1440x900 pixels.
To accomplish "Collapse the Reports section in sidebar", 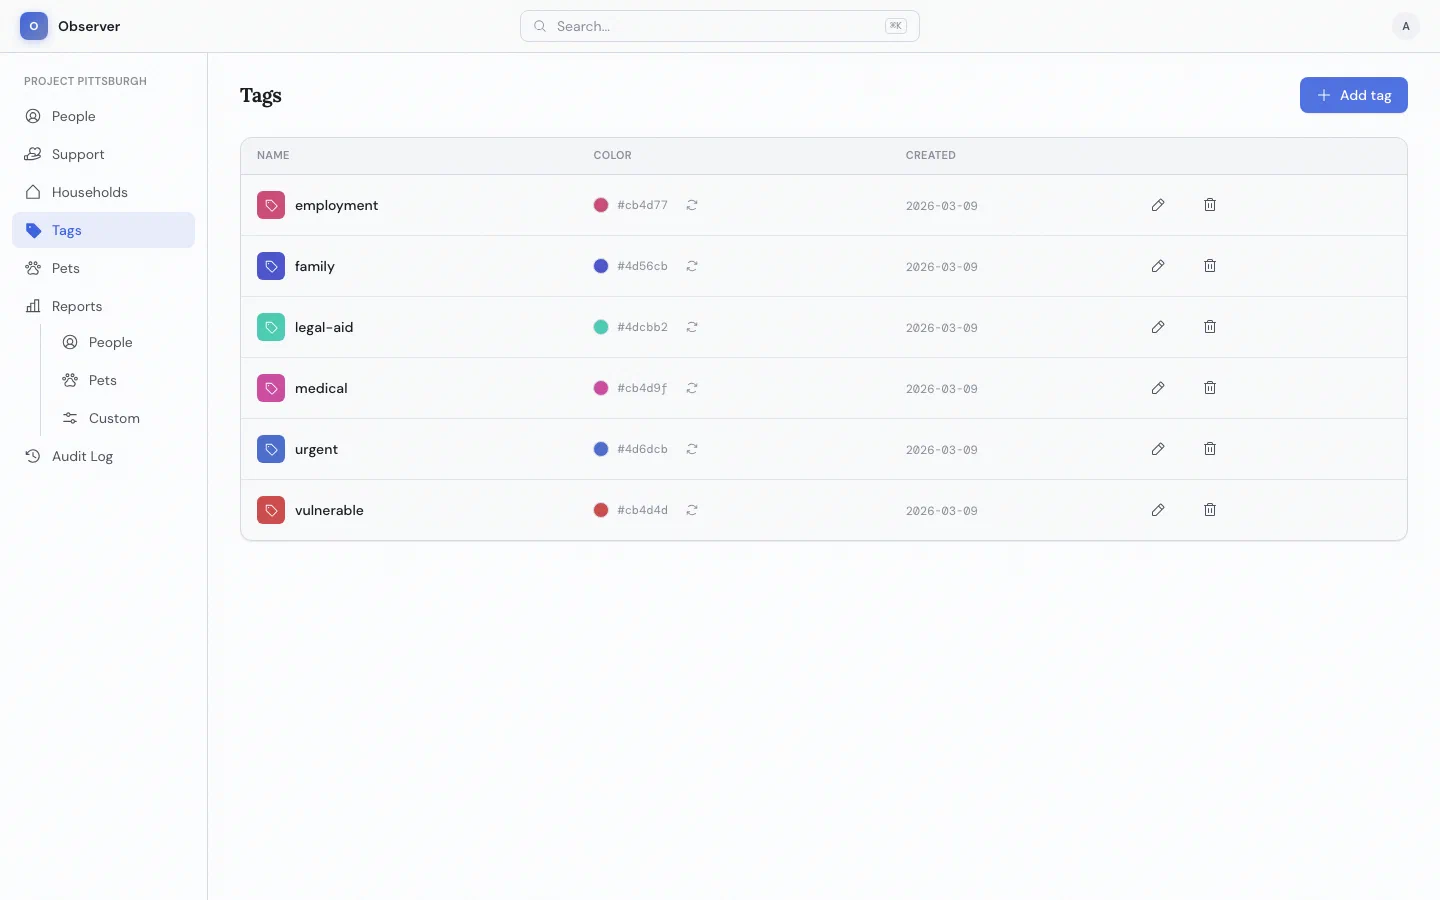I will coord(103,306).
